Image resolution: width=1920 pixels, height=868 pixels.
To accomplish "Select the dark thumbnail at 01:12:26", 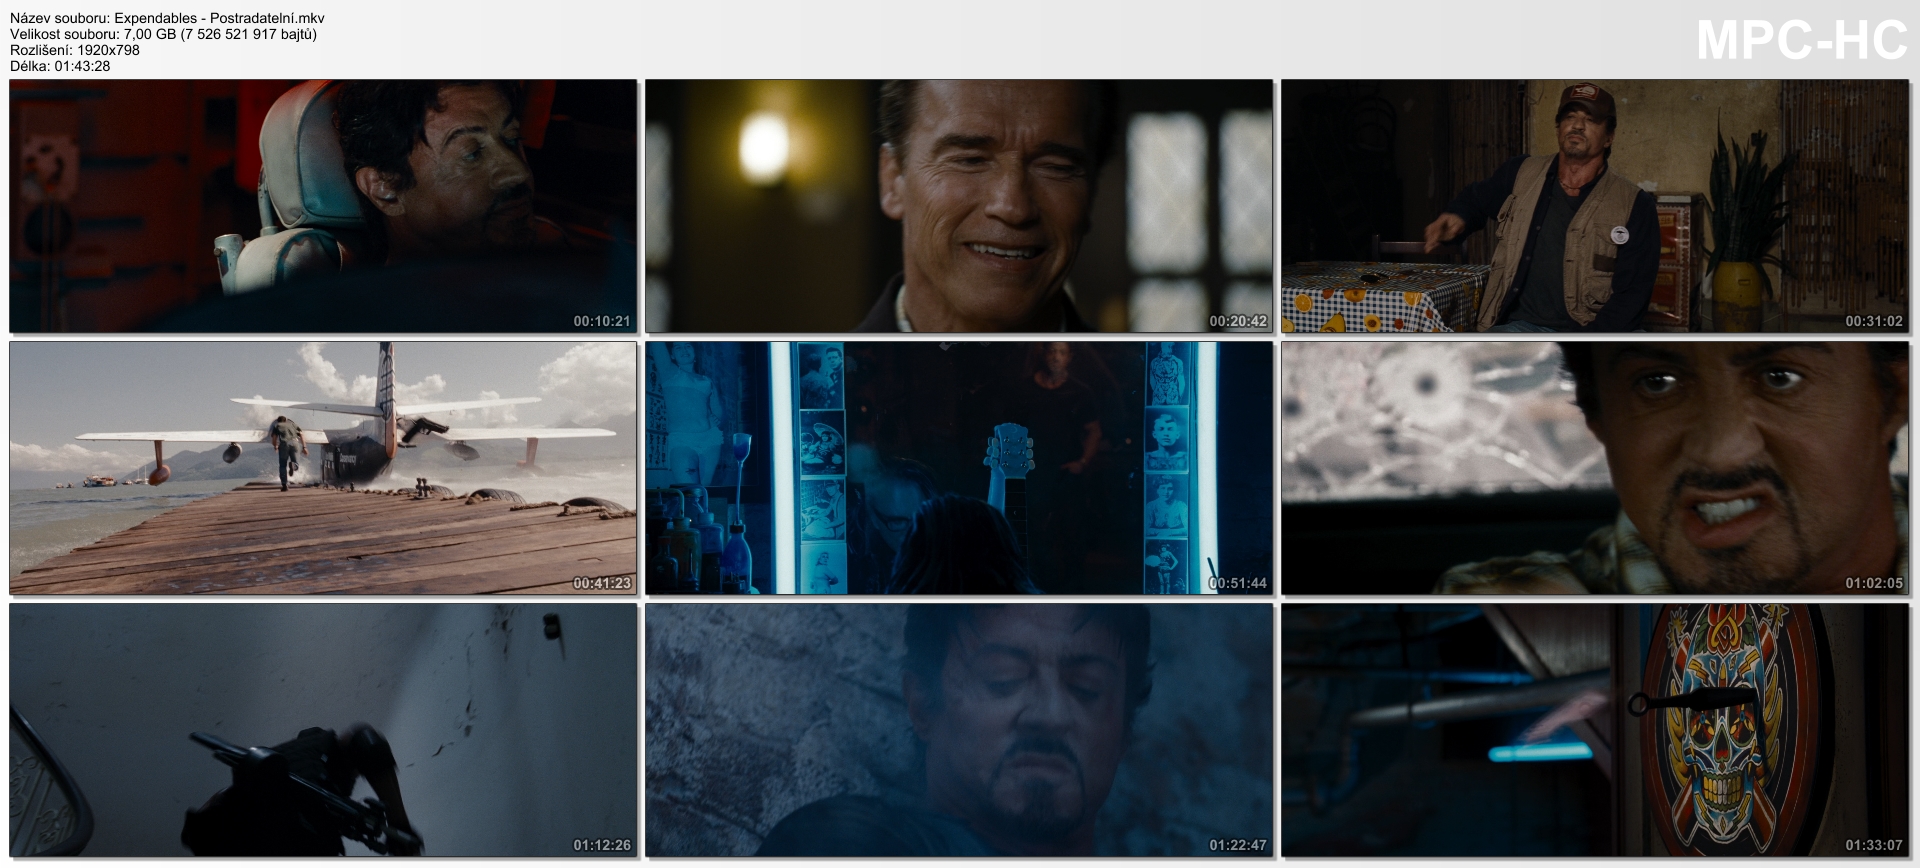I will click(x=323, y=730).
